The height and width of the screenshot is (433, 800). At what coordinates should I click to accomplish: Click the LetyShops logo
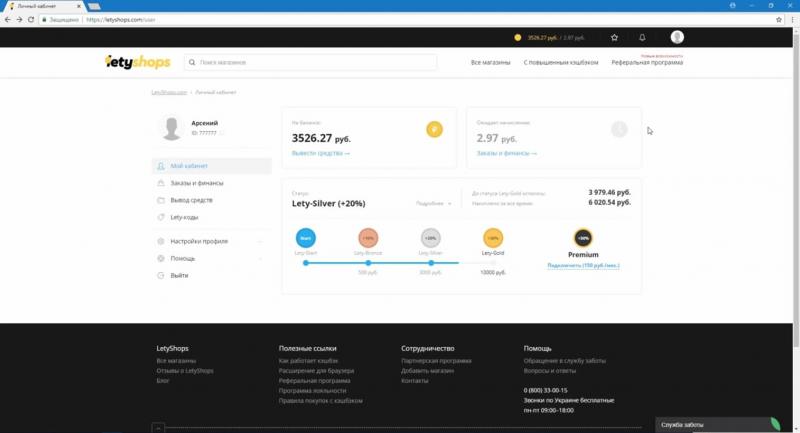[x=138, y=62]
